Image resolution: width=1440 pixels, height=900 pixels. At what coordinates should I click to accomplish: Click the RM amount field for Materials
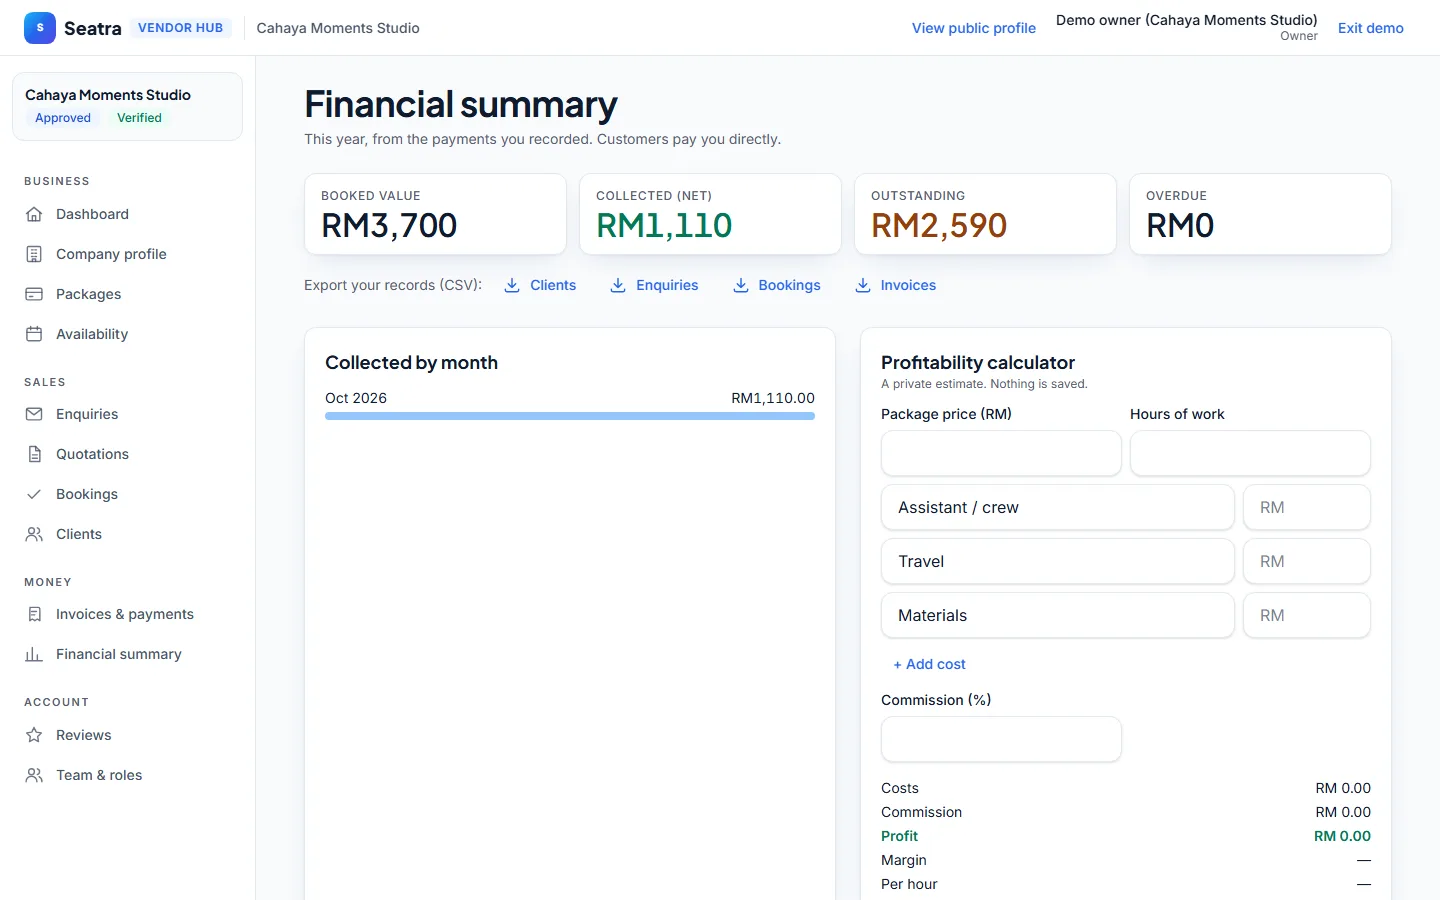[x=1307, y=615]
